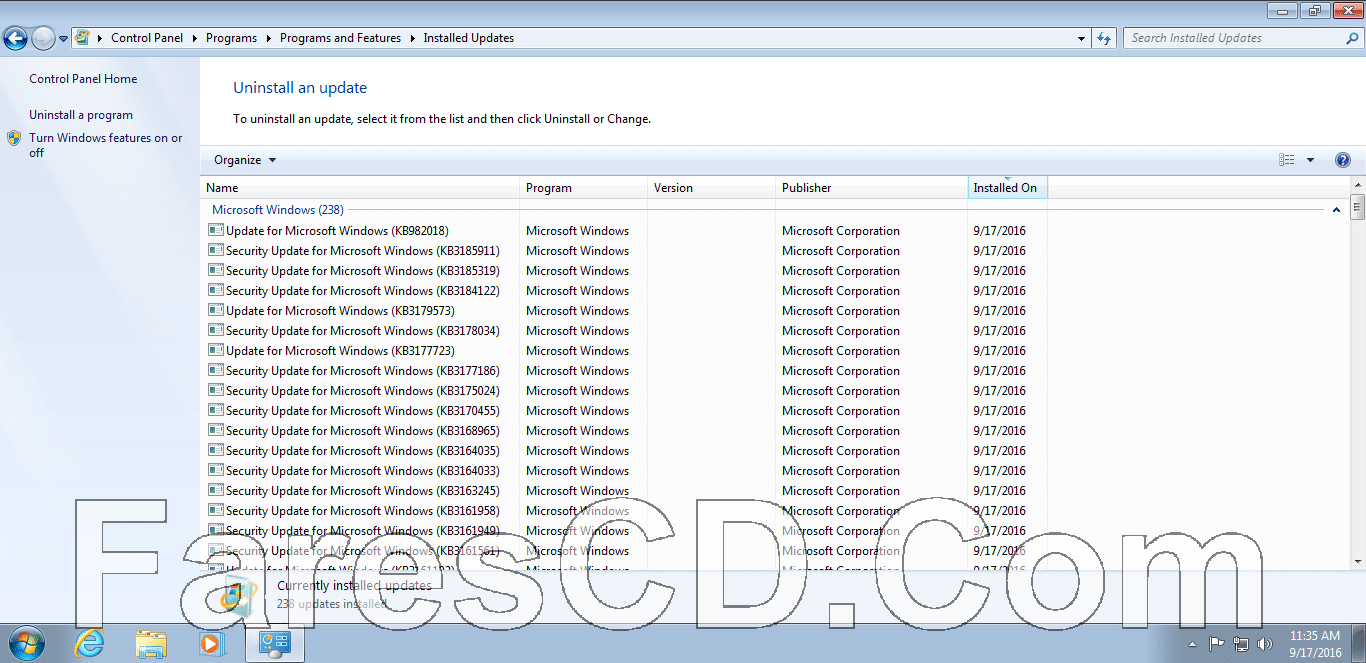The image size is (1366, 663).
Task: Open Uninstall a program link
Action: [x=81, y=115]
